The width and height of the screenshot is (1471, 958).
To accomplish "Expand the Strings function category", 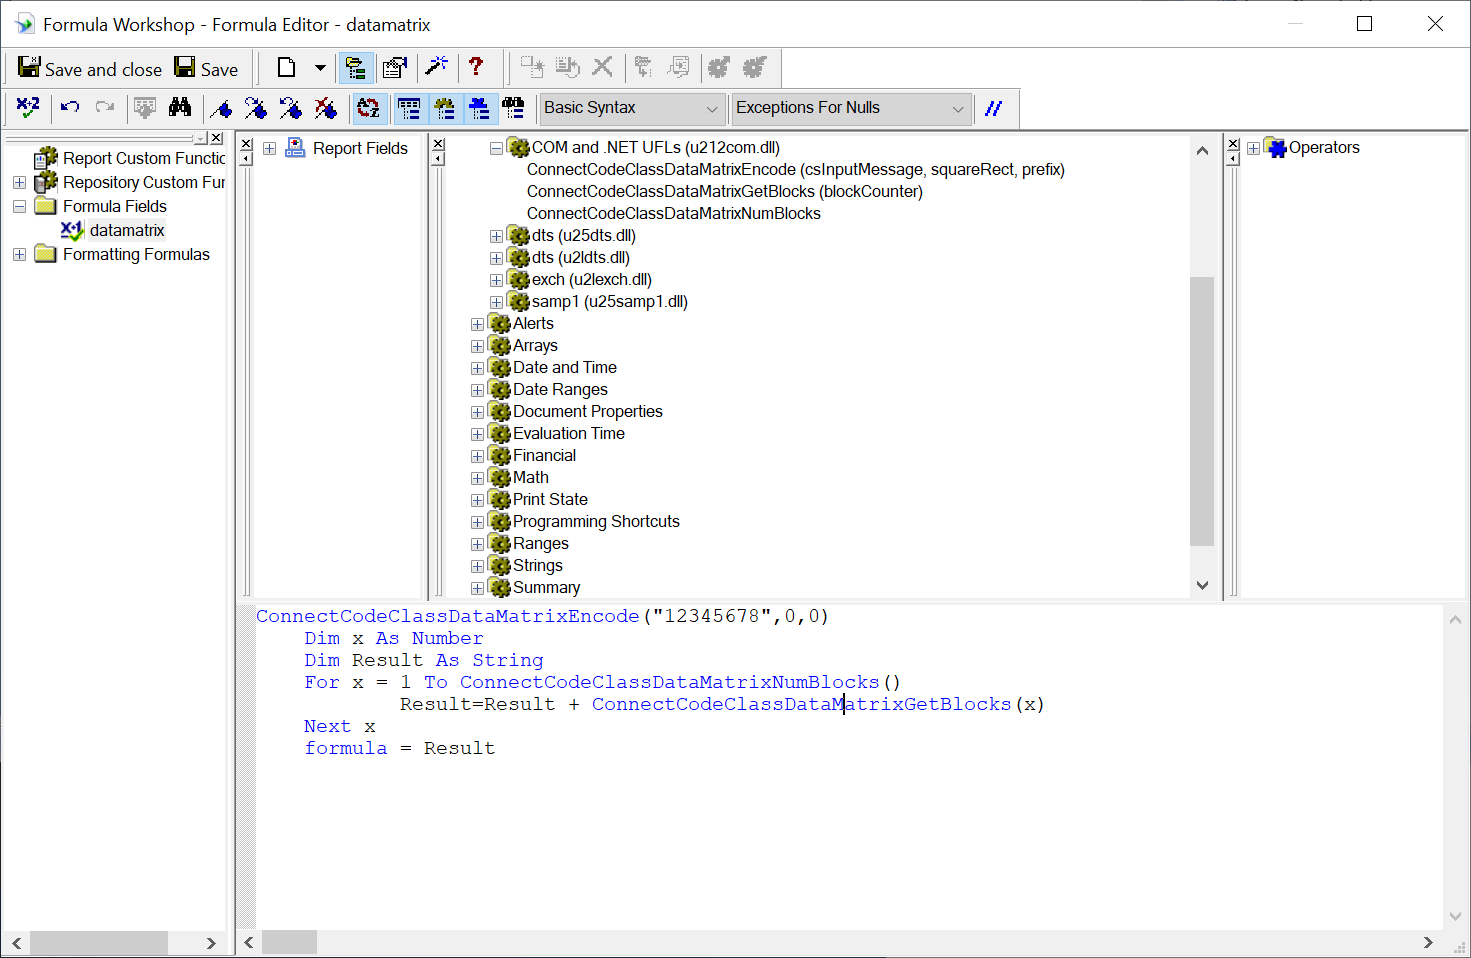I will (477, 566).
